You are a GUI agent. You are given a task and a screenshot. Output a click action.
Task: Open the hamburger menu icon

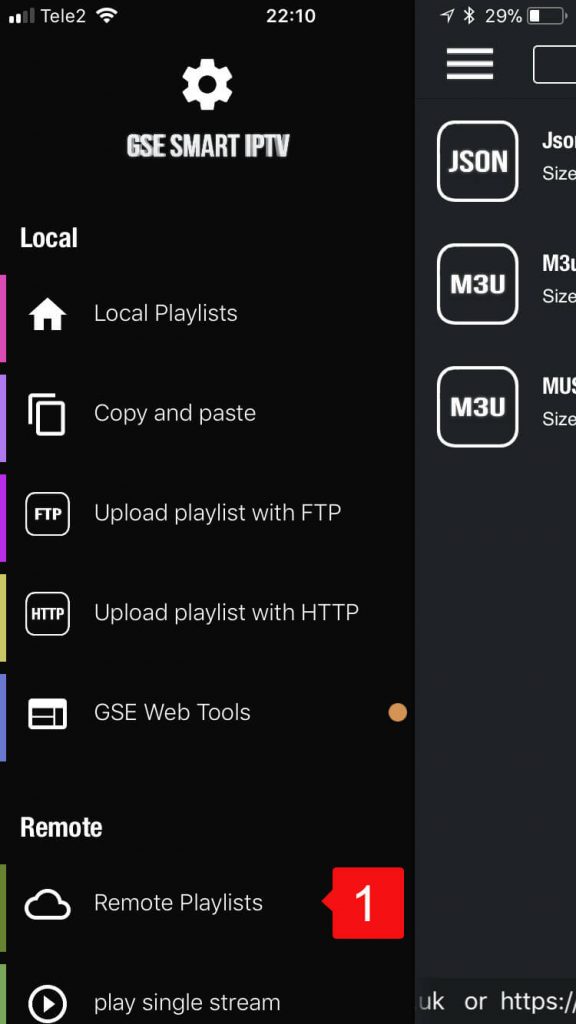(x=470, y=64)
